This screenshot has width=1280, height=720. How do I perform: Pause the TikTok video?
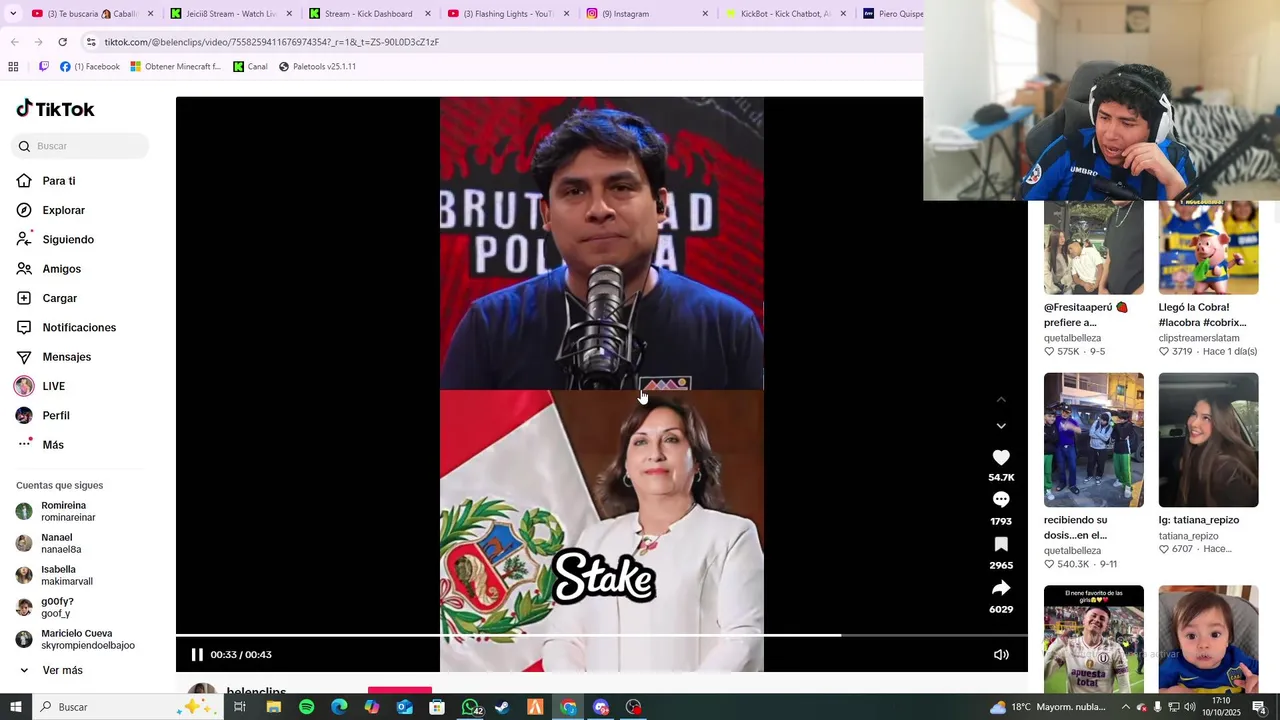point(197,655)
